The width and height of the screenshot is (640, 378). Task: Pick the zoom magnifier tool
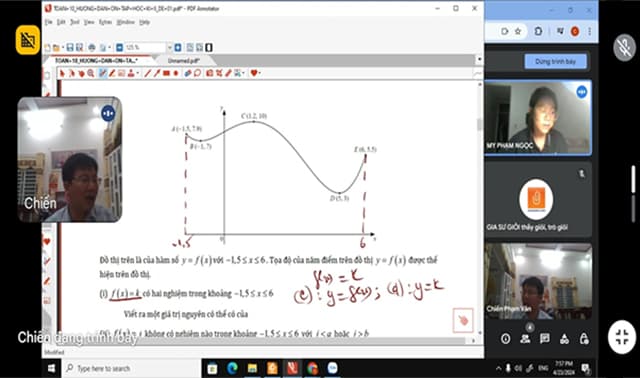coord(91,73)
